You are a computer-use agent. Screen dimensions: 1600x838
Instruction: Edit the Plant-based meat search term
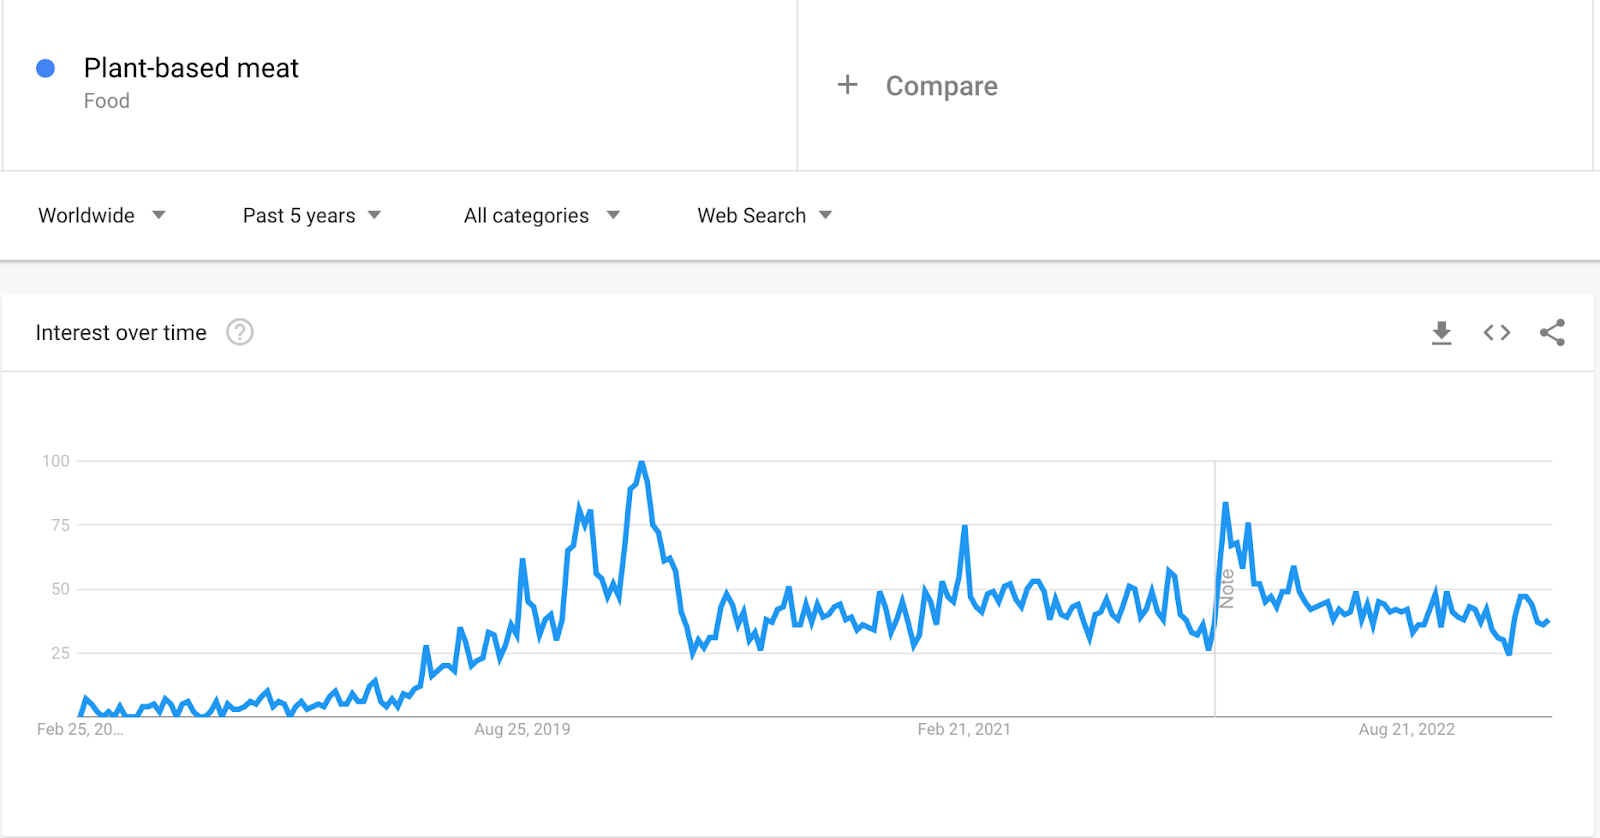click(x=191, y=68)
